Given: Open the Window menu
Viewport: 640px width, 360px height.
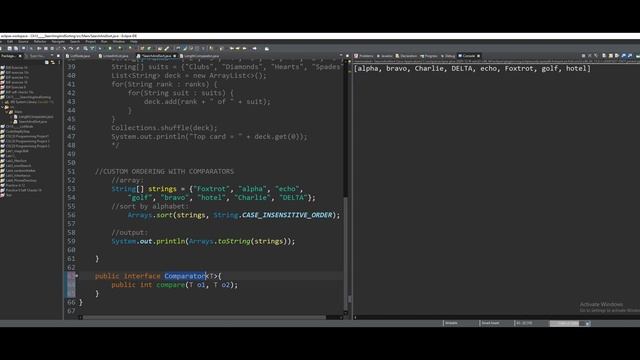Looking at the screenshot, I should (x=119, y=42).
